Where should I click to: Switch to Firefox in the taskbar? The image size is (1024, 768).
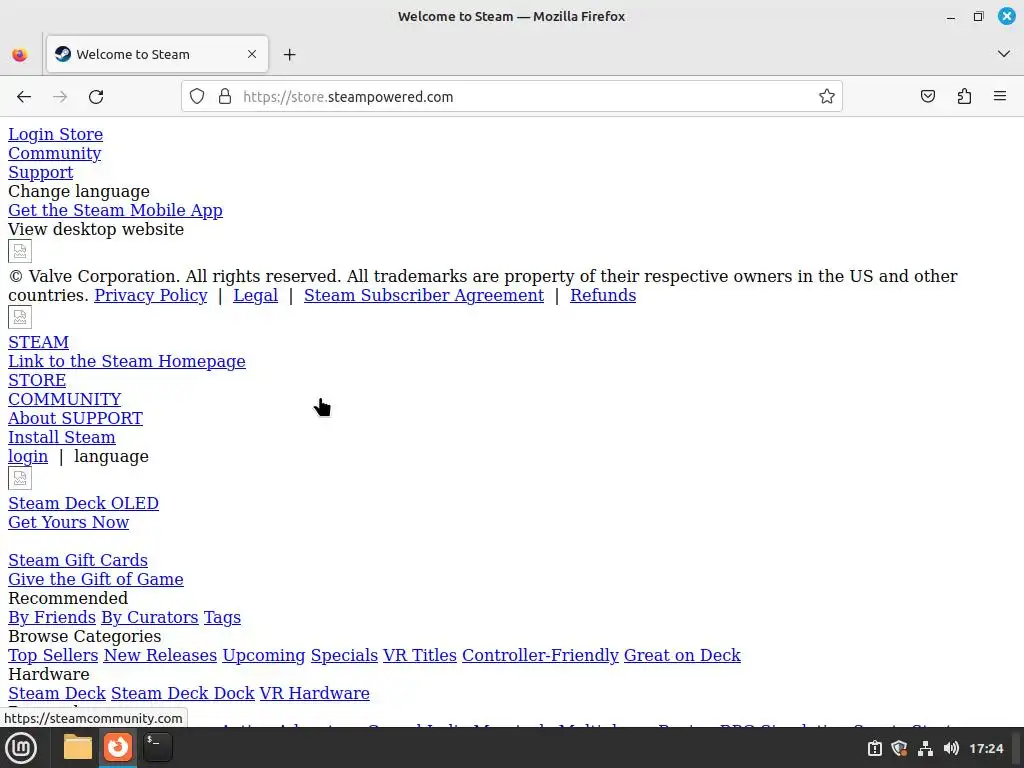coord(118,747)
